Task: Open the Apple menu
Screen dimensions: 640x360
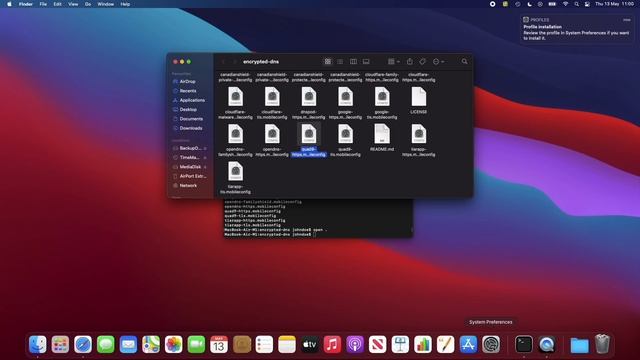Action: tap(9, 4)
